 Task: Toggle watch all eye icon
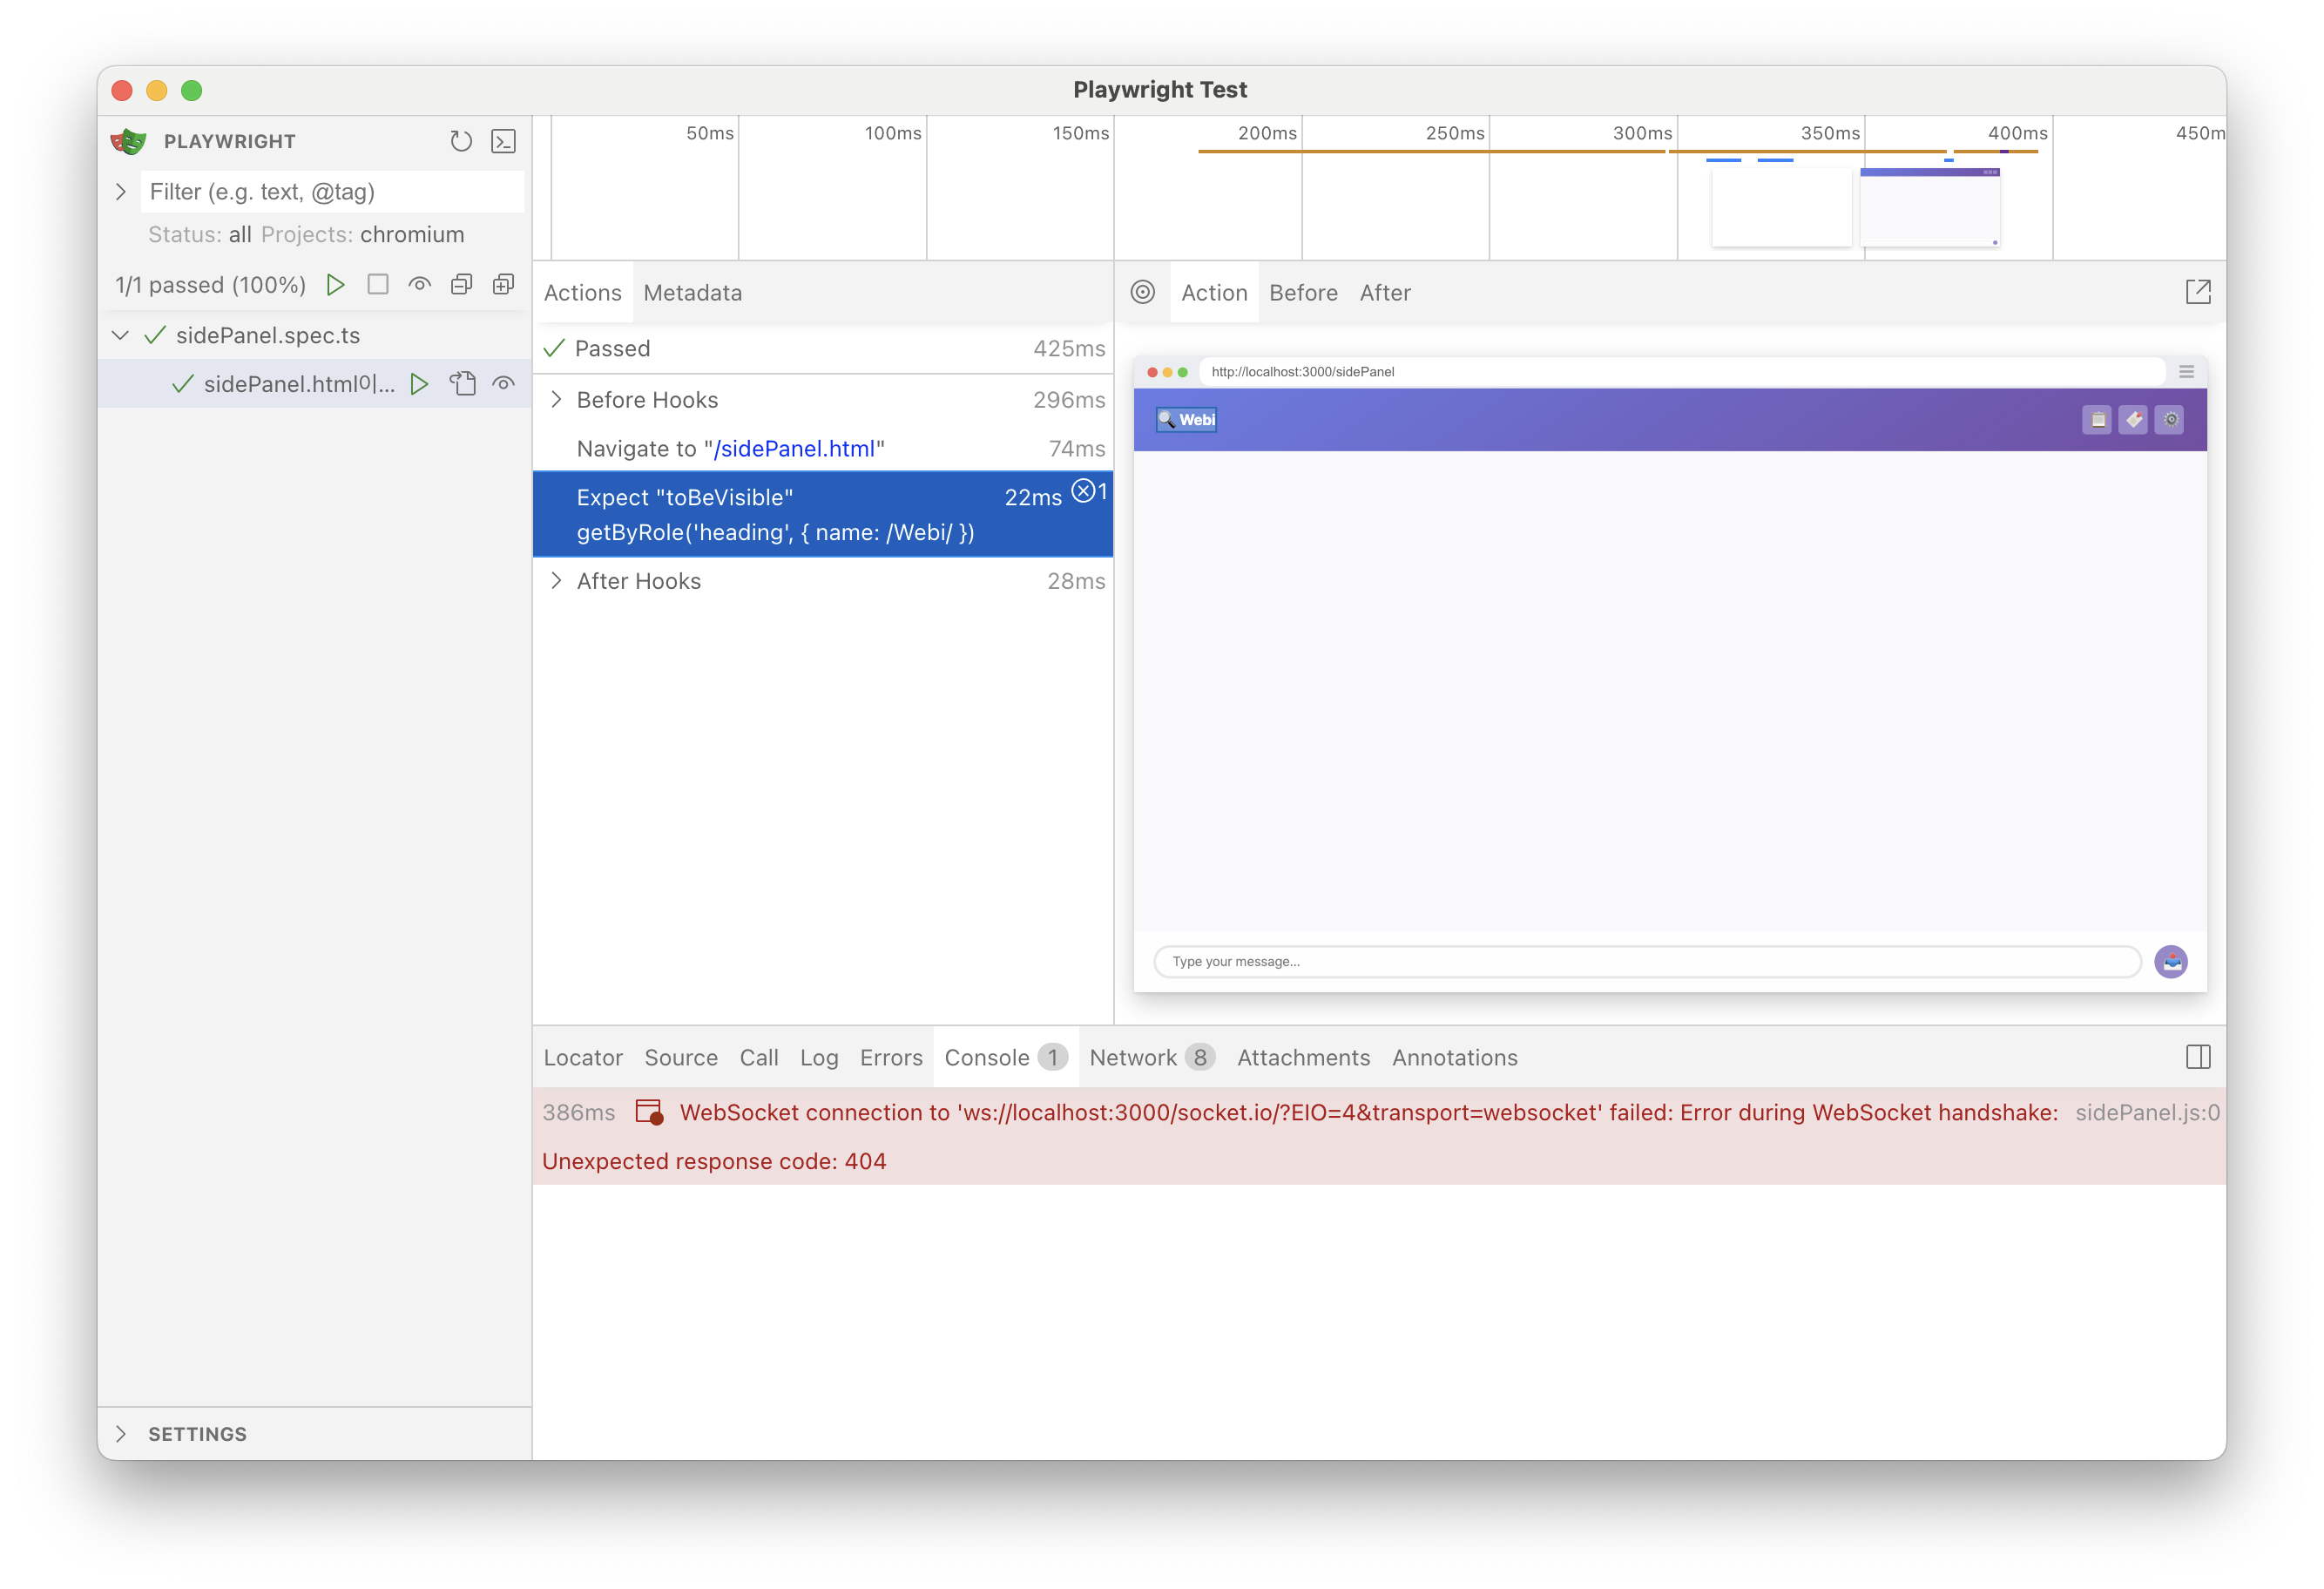point(419,285)
